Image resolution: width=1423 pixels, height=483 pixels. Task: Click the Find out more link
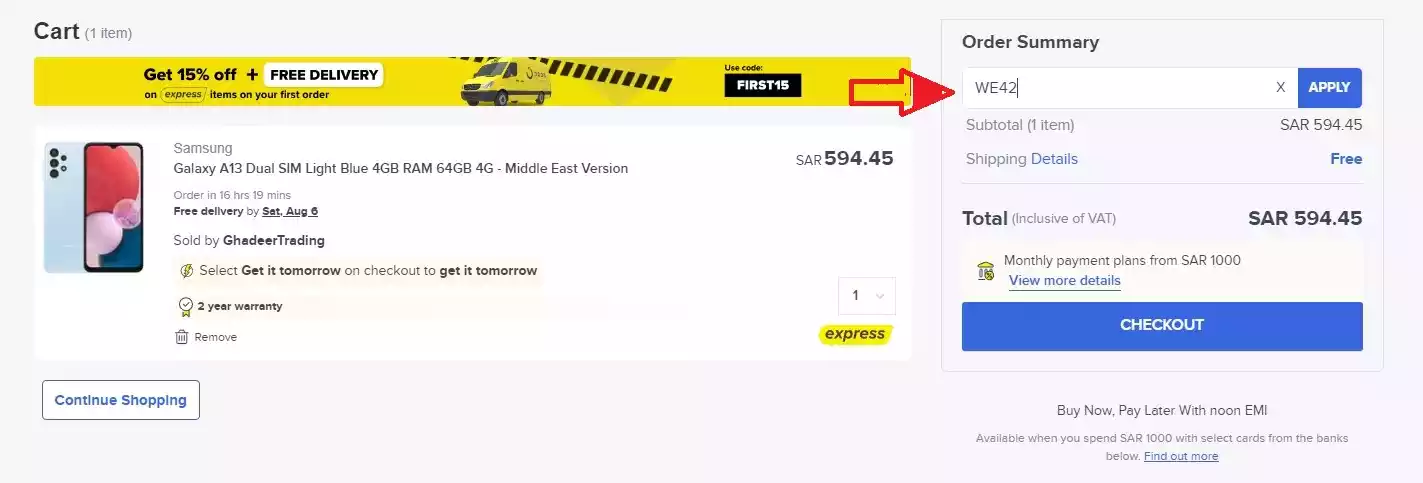click(1181, 456)
